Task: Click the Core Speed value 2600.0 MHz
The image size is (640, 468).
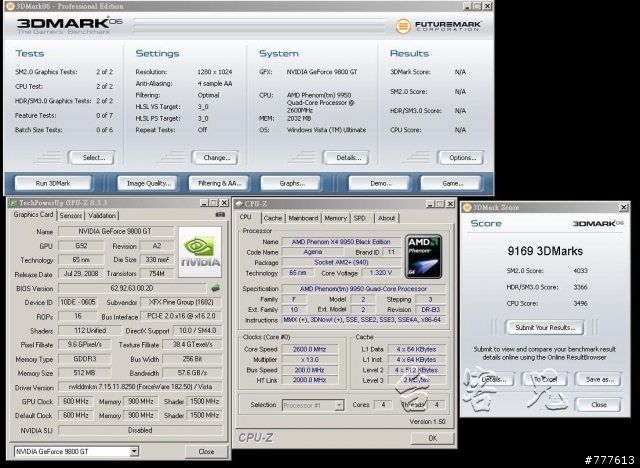Action: click(309, 349)
